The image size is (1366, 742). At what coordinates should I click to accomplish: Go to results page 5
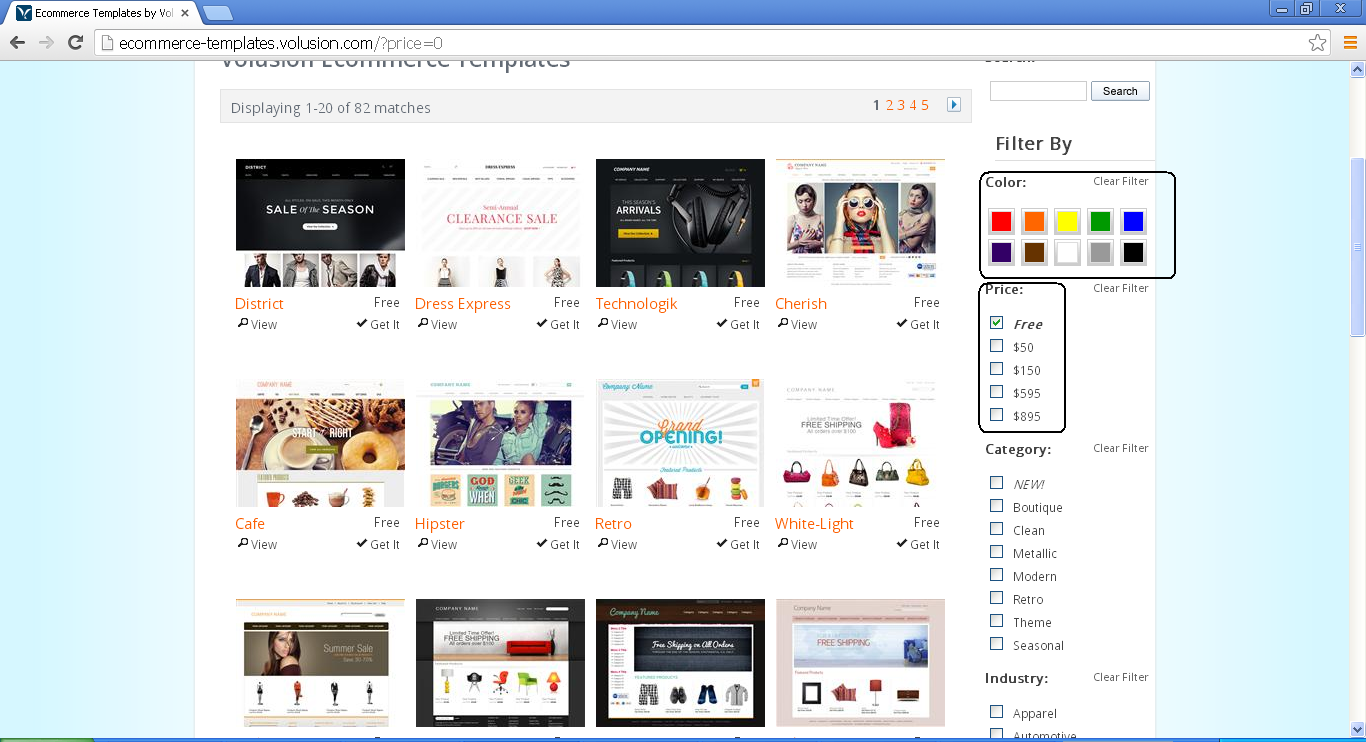[925, 105]
